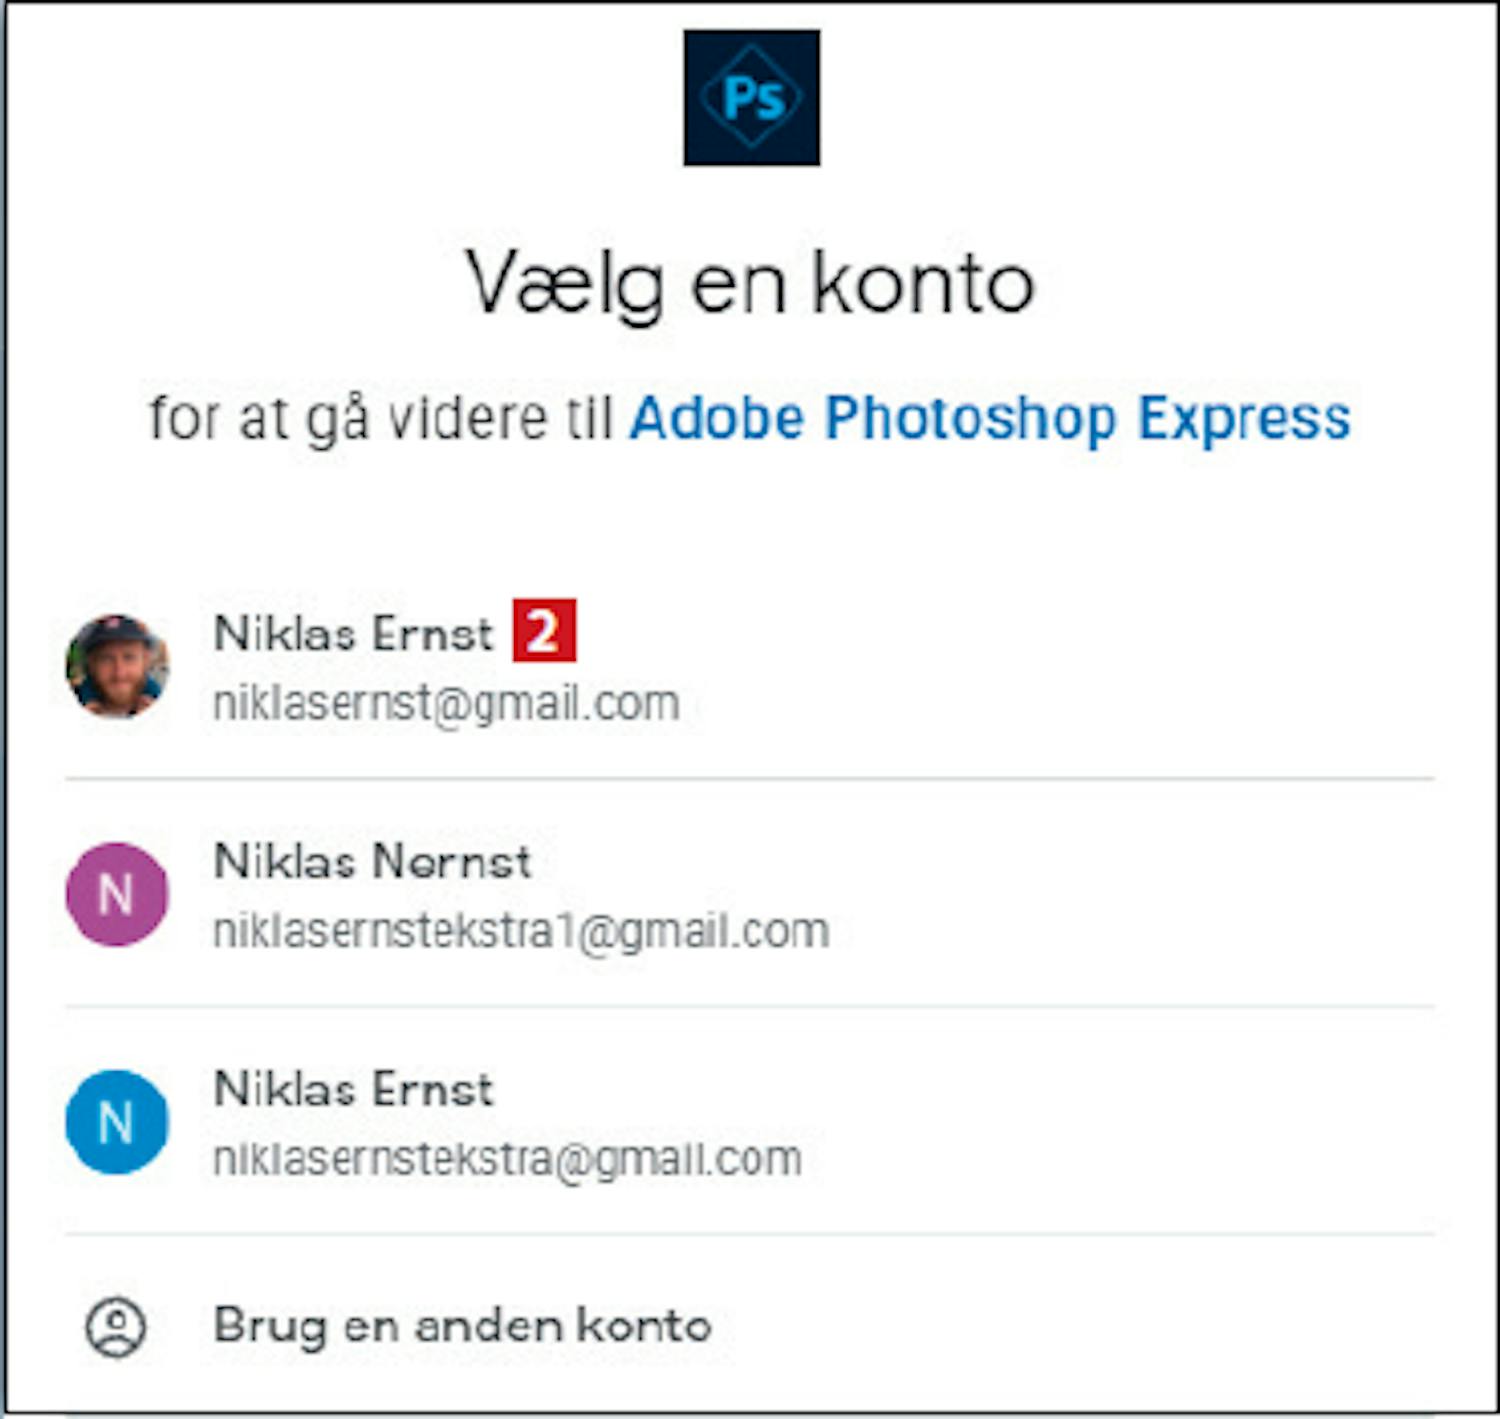Click the 'for at gå videre til' text
Viewport: 1500px width, 1419px height.
pyautogui.click(x=380, y=418)
